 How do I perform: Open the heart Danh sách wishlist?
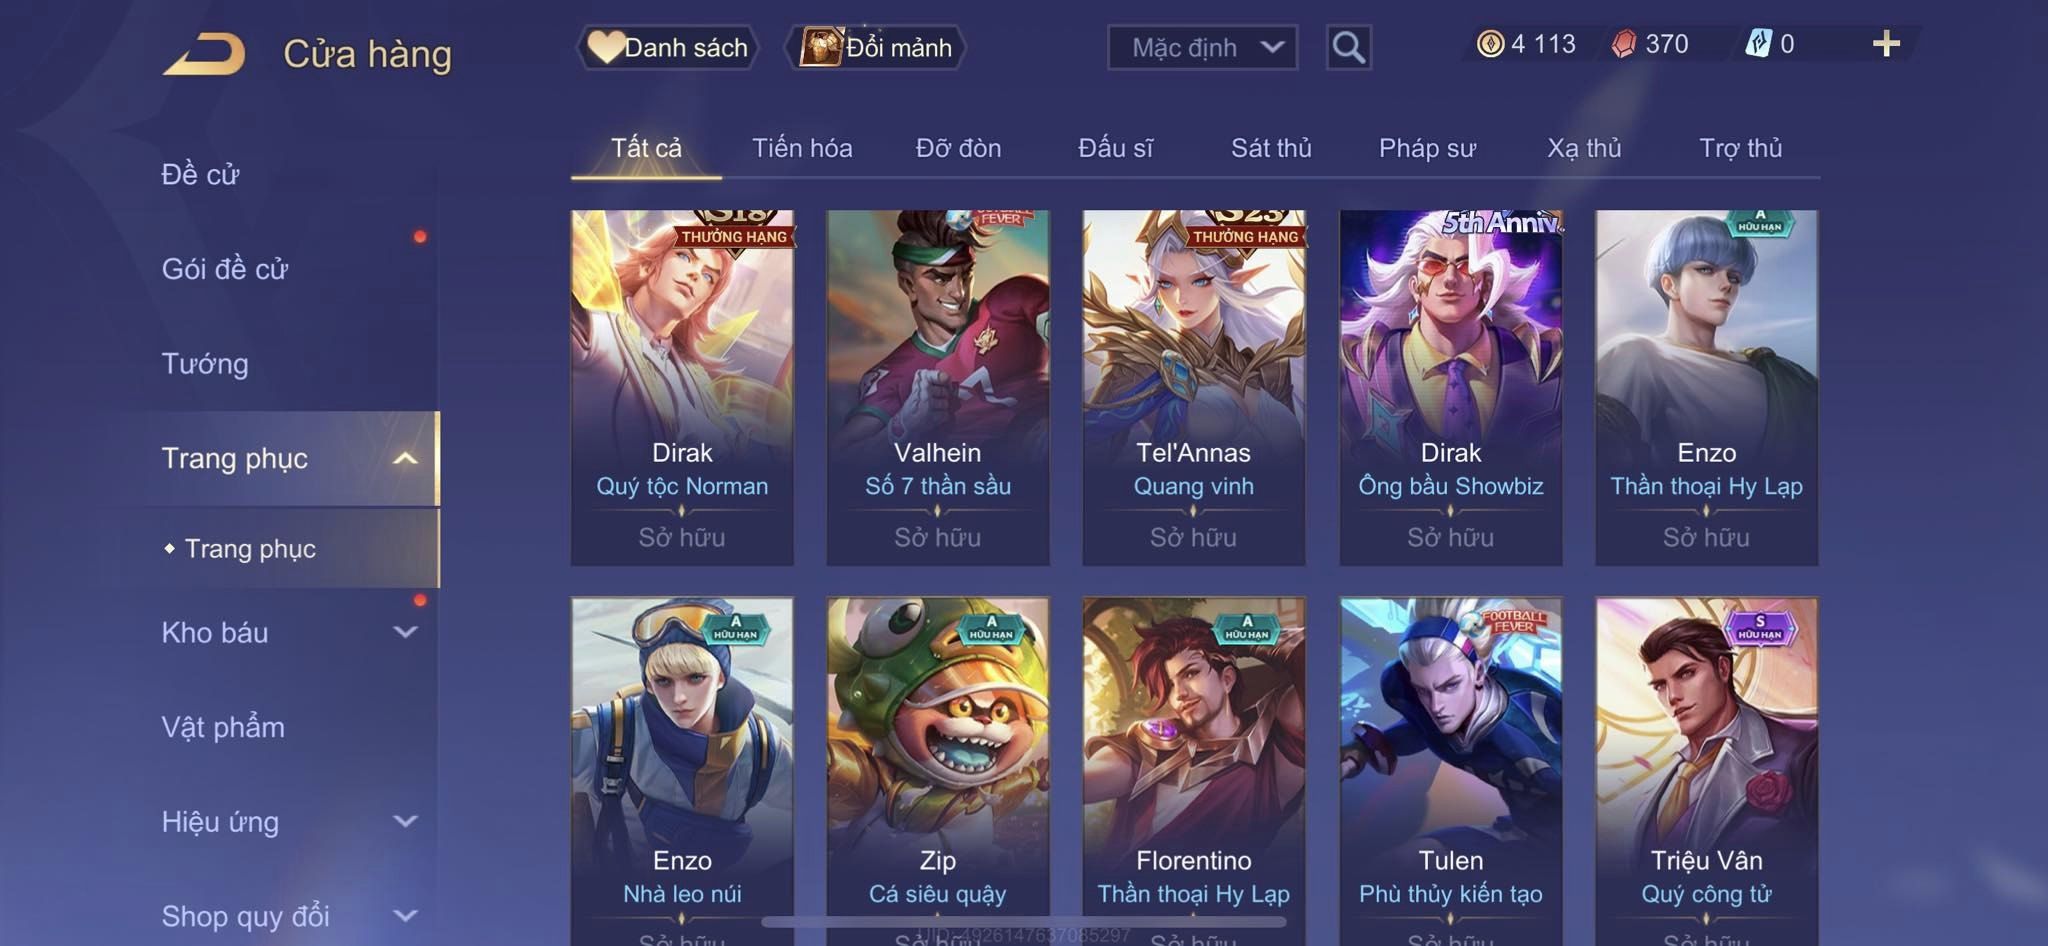(x=667, y=47)
